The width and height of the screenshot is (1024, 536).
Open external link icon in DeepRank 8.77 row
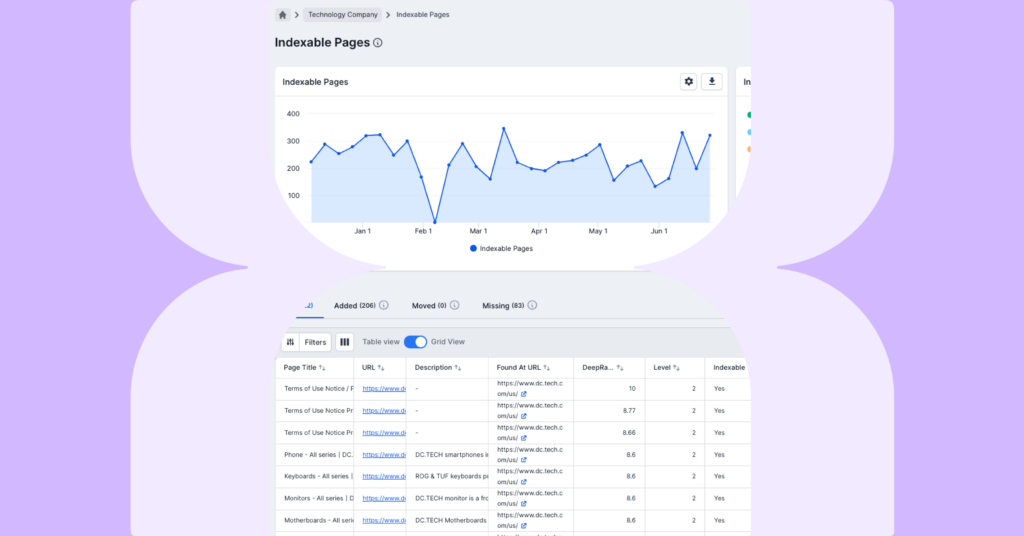[x=524, y=416]
